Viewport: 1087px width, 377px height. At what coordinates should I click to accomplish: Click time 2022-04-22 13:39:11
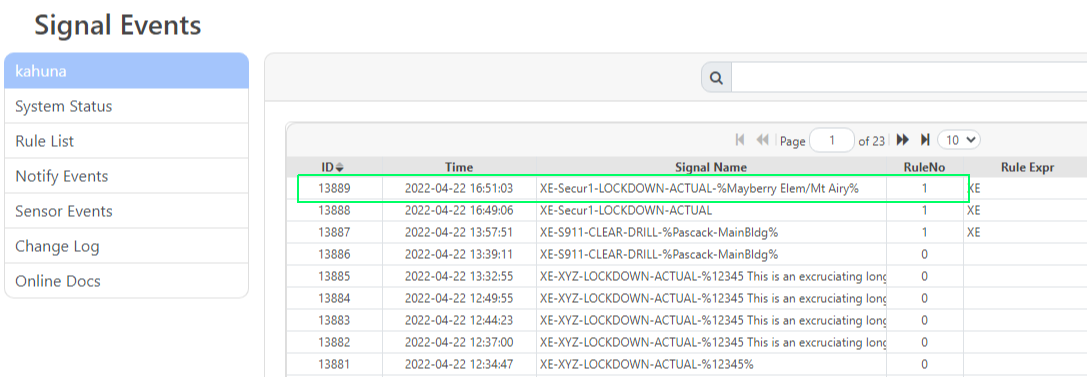point(459,254)
